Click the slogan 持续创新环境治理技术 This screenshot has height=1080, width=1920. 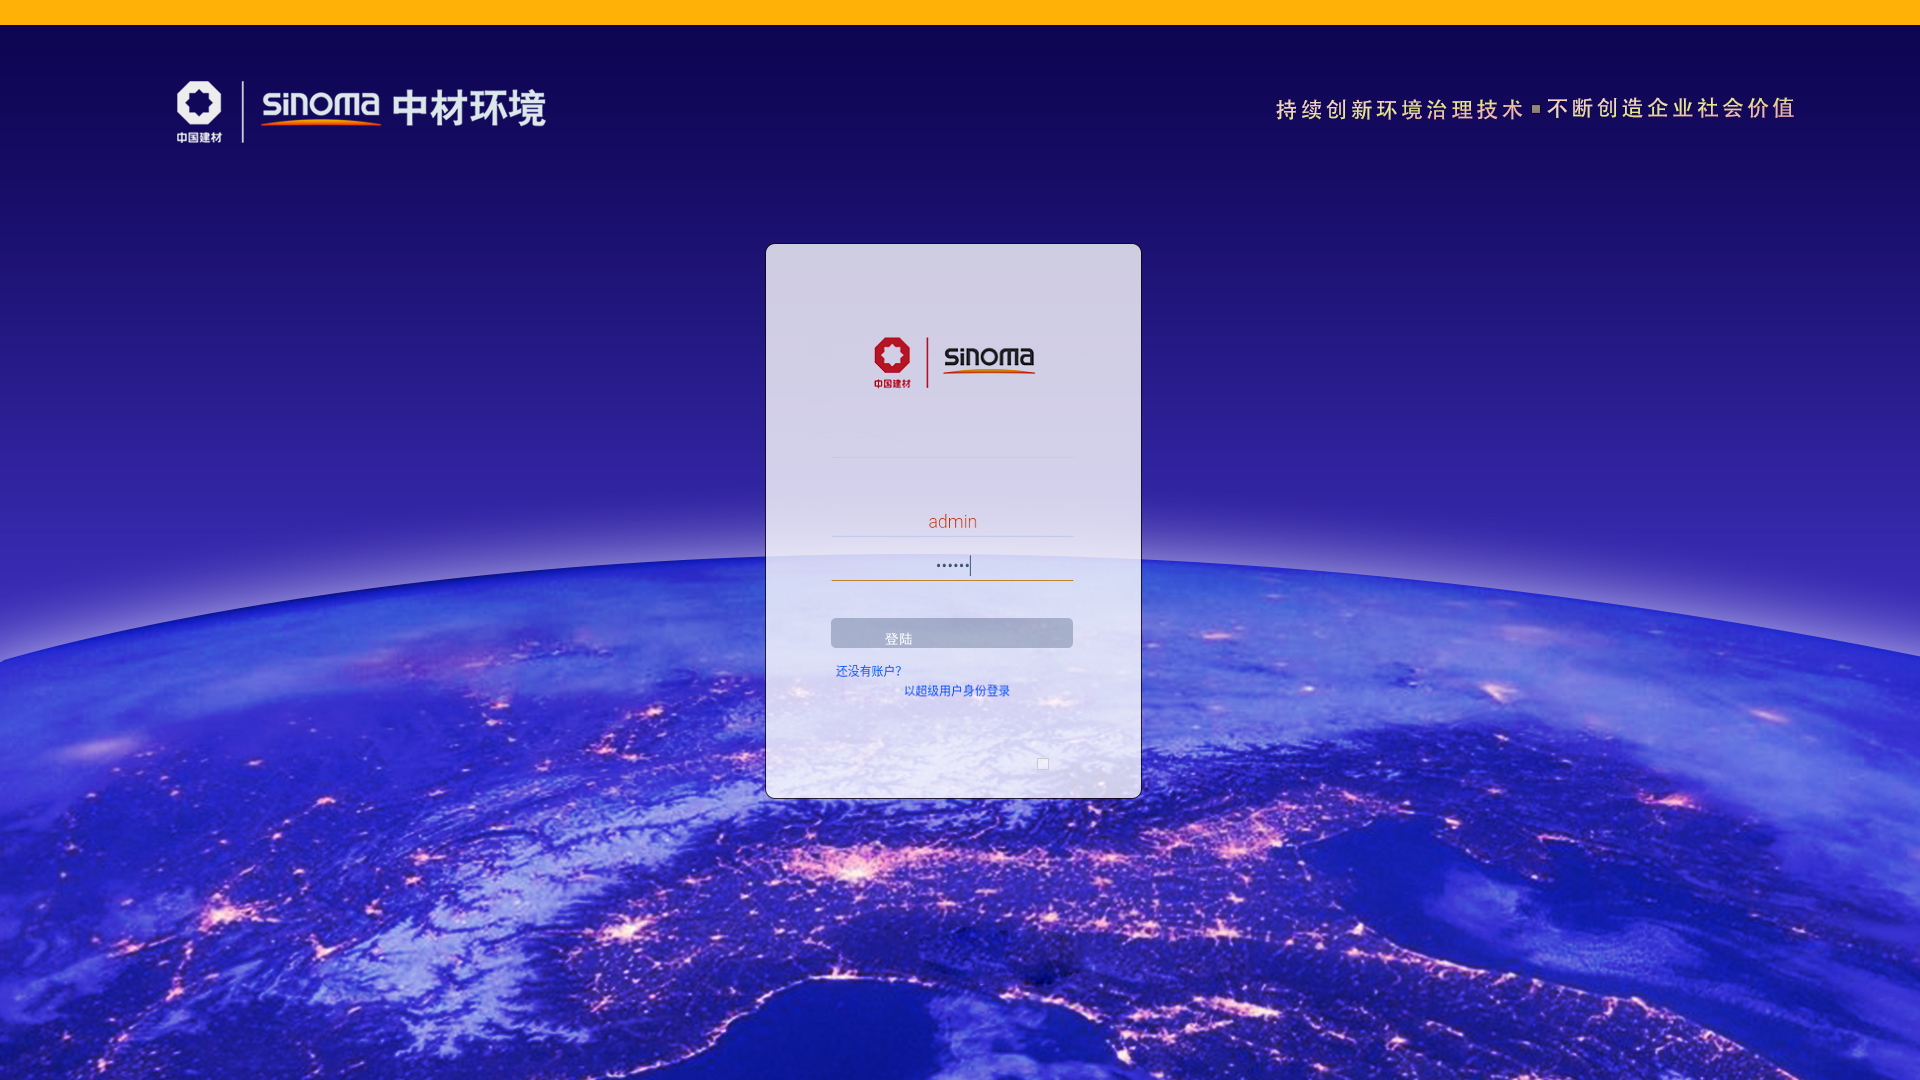pyautogui.click(x=1399, y=110)
